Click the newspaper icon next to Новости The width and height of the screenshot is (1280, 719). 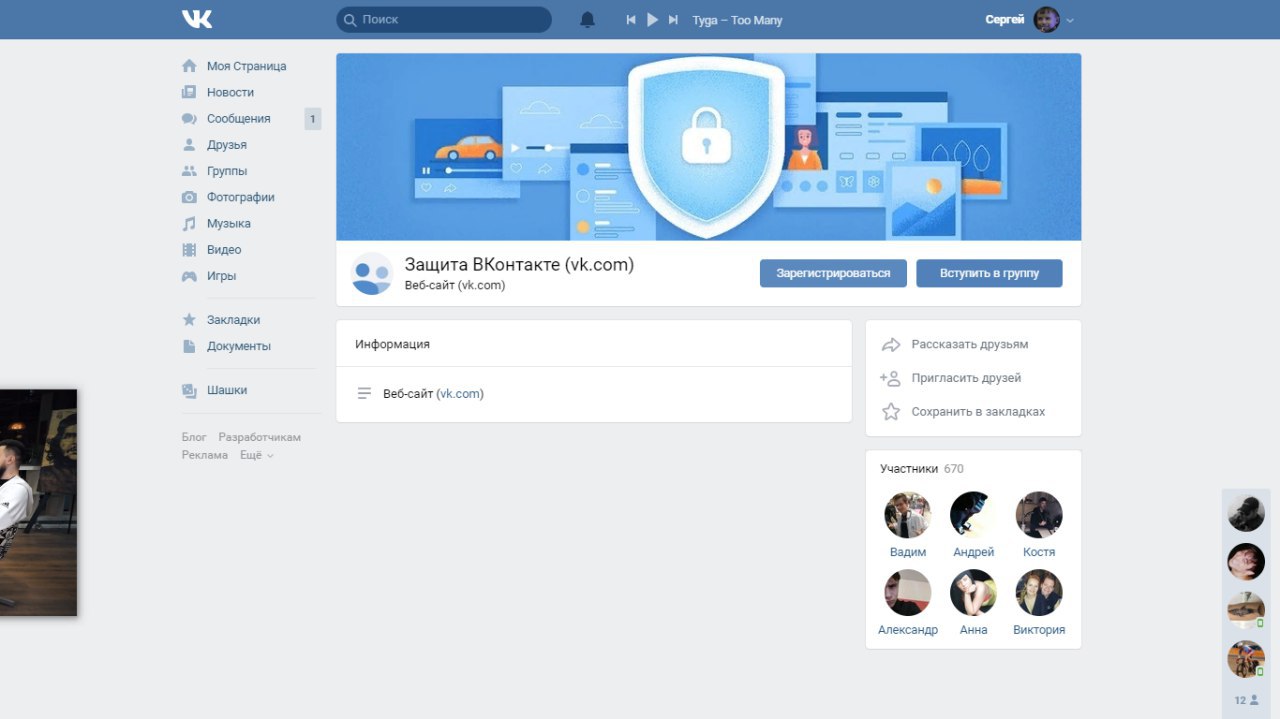click(x=189, y=92)
